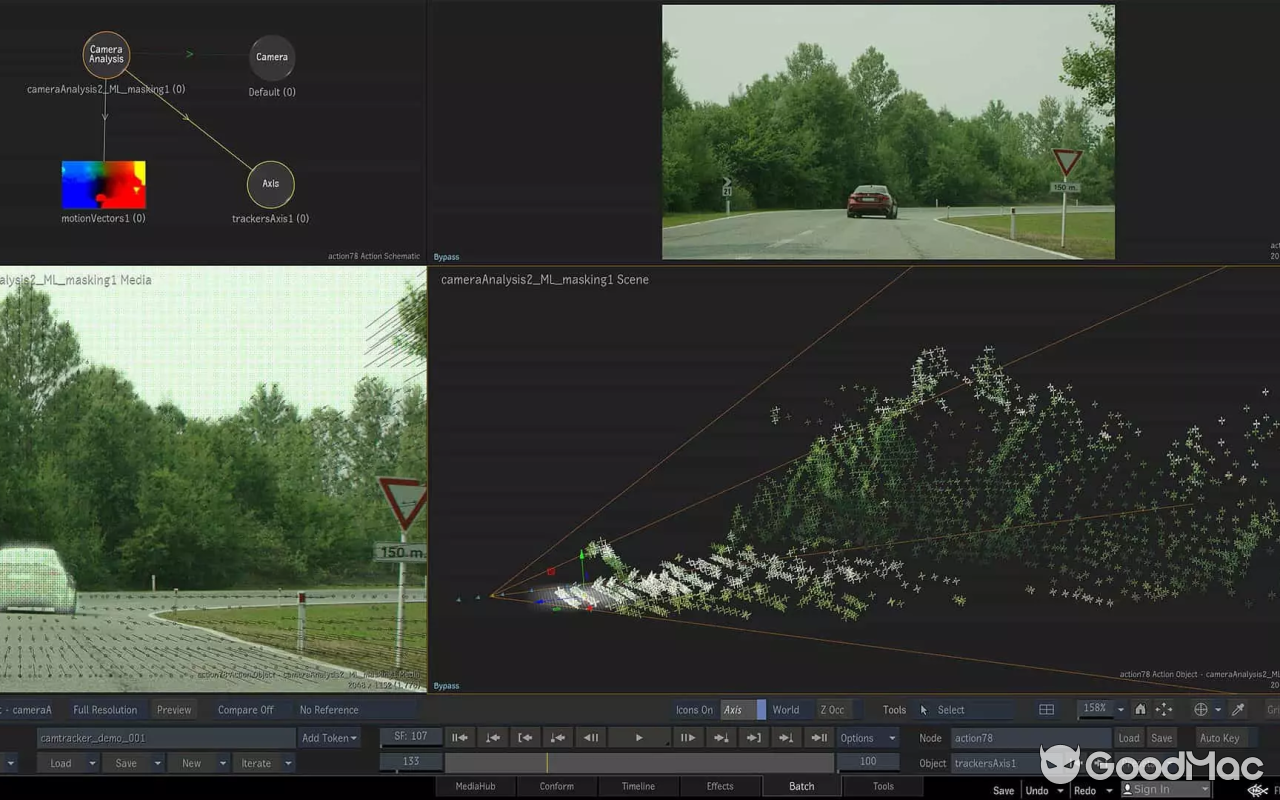Open the Add Token dropdown
Screen dimensions: 1280x800
click(329, 737)
